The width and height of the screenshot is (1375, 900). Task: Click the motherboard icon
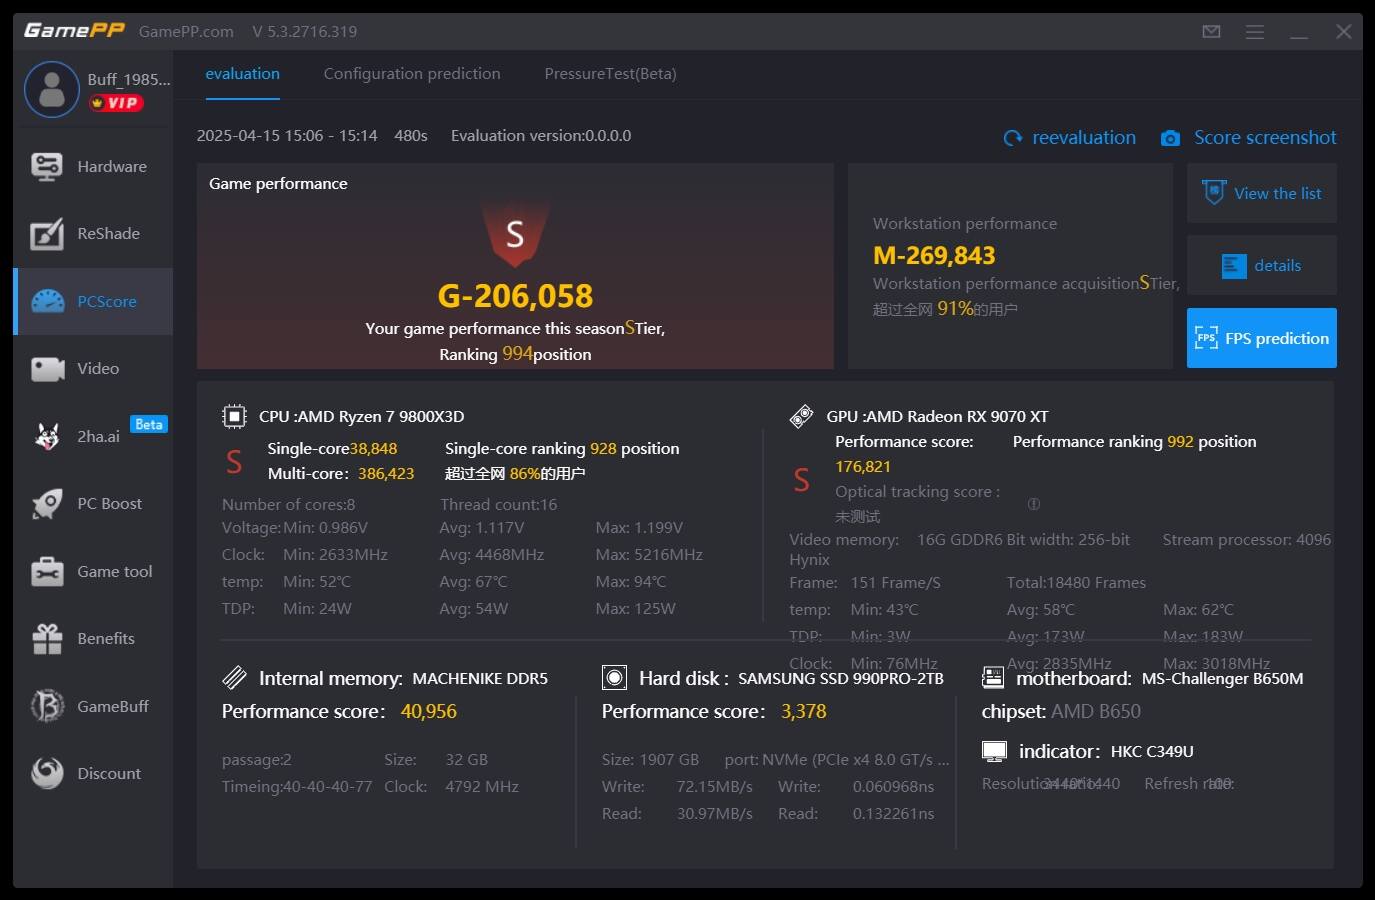pyautogui.click(x=993, y=678)
